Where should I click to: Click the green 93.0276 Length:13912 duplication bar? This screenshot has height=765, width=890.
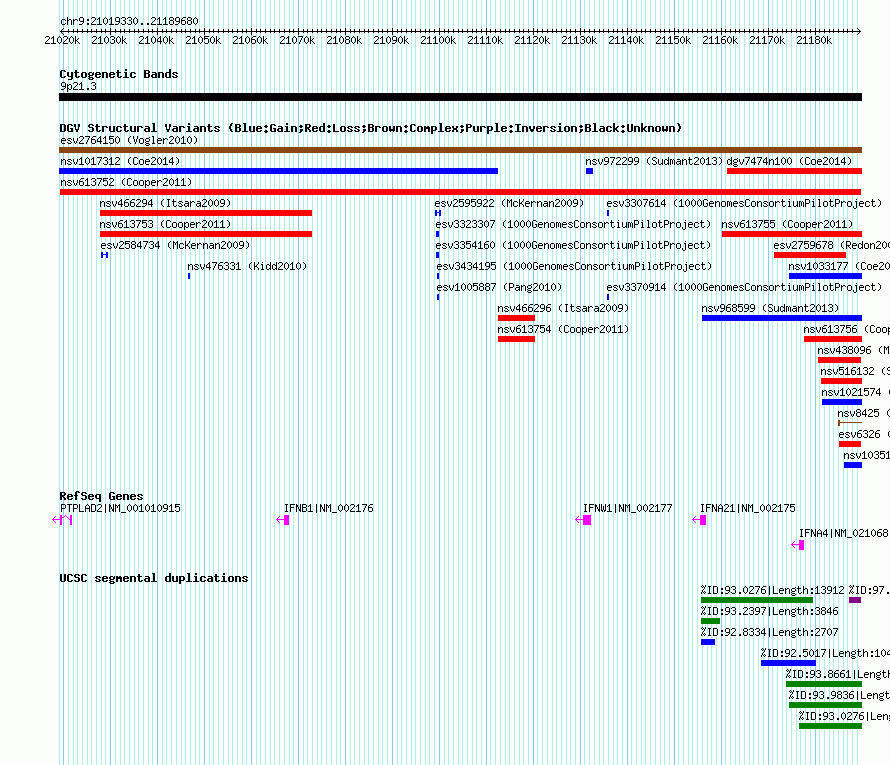(x=757, y=600)
